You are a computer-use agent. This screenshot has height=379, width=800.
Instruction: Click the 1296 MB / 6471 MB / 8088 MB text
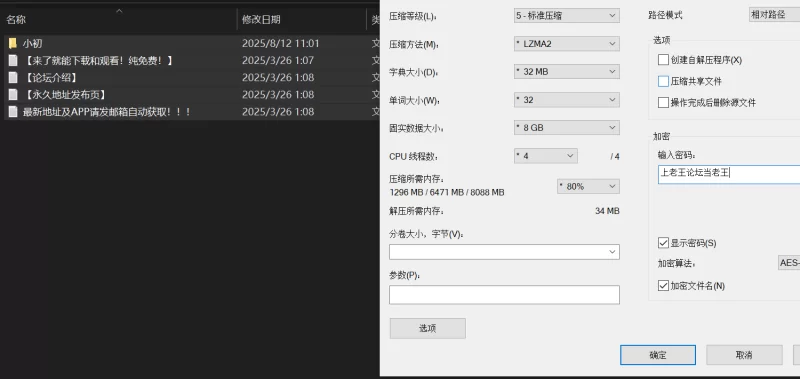click(x=447, y=192)
